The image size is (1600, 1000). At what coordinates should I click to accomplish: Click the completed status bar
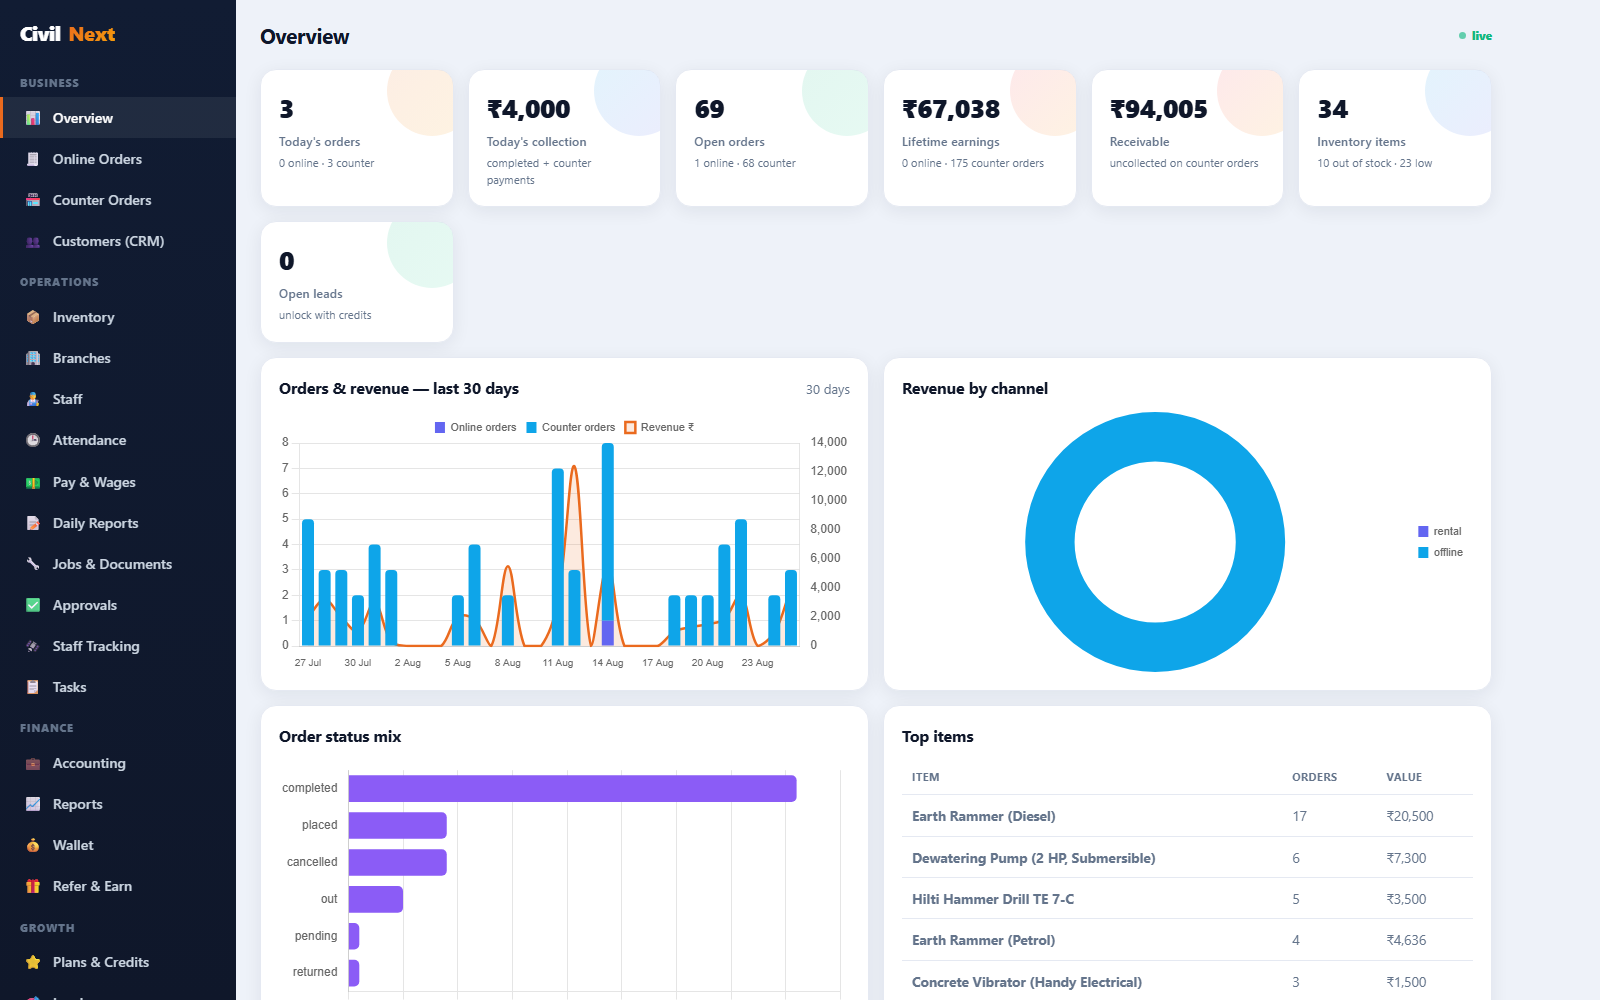pos(572,788)
